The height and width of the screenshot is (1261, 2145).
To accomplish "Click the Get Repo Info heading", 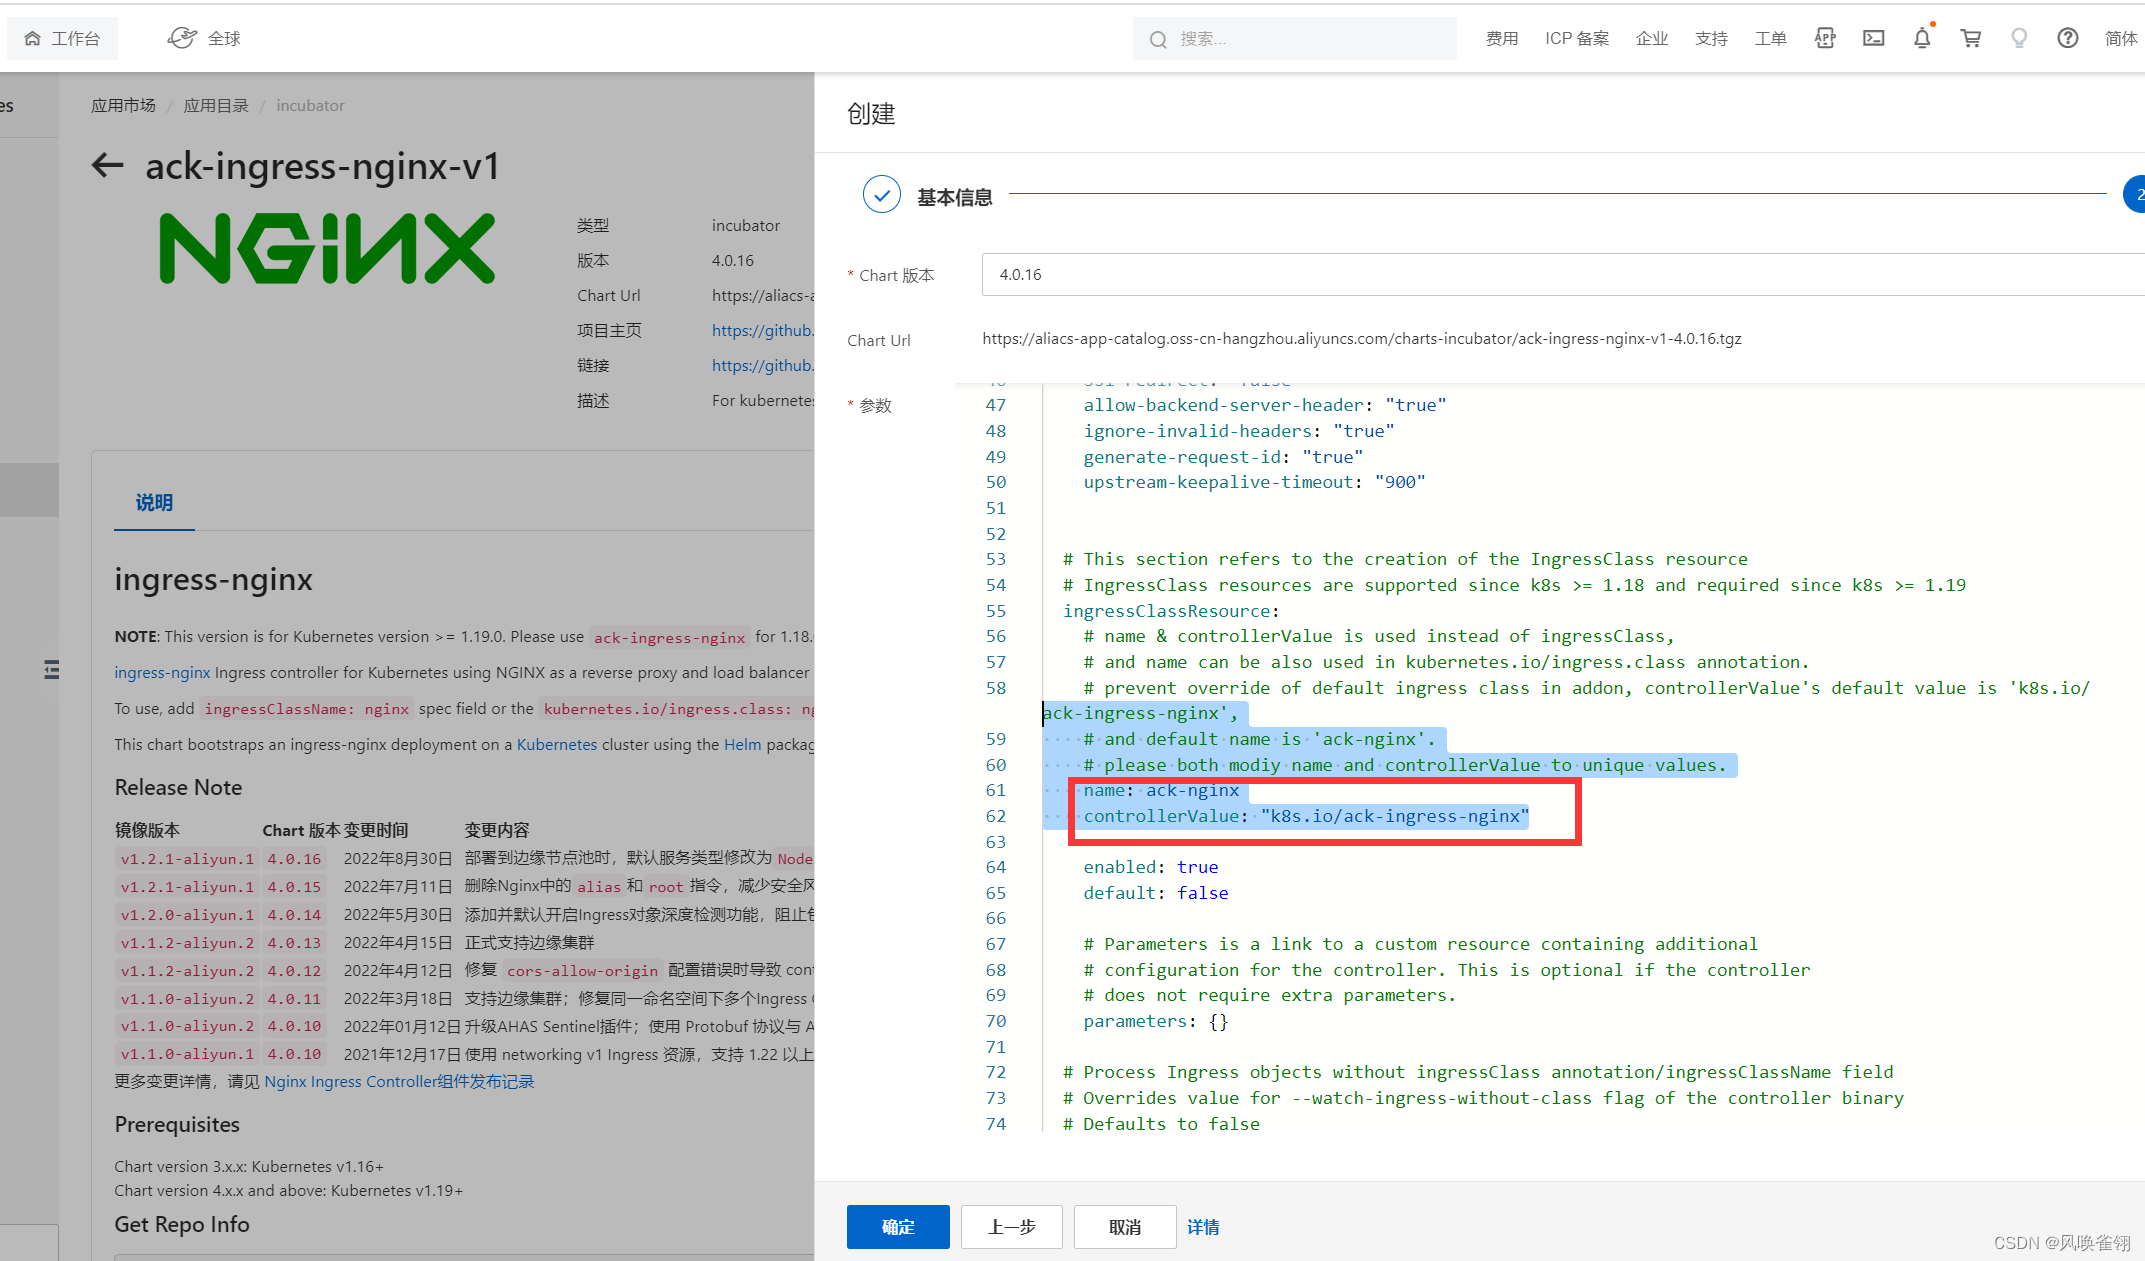I will click(x=182, y=1224).
